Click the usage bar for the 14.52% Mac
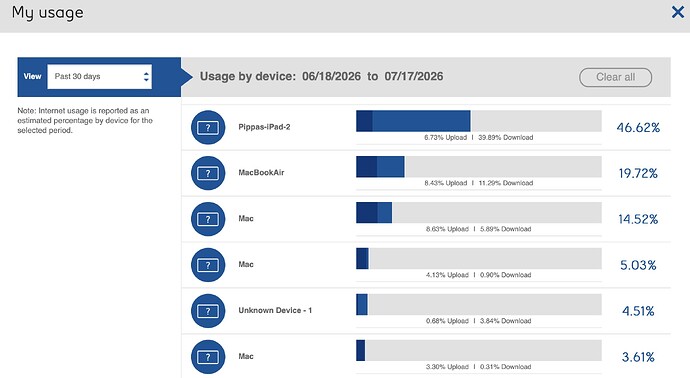This screenshot has height=378, width=690. pos(479,213)
